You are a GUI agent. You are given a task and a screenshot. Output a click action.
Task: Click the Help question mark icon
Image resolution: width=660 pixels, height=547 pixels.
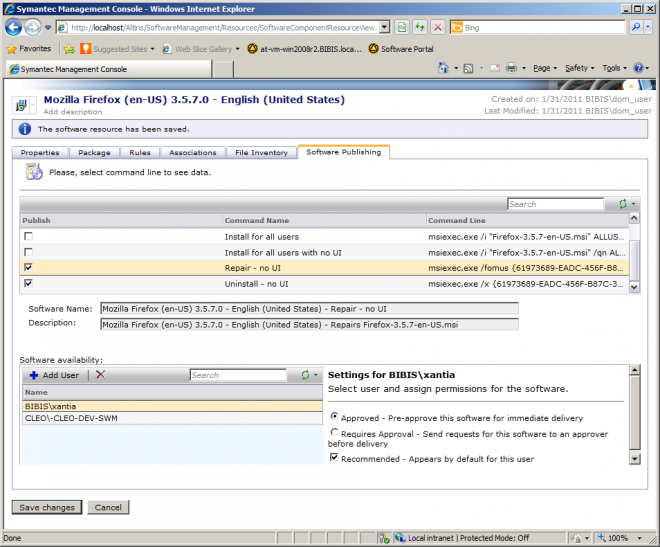click(x=638, y=68)
